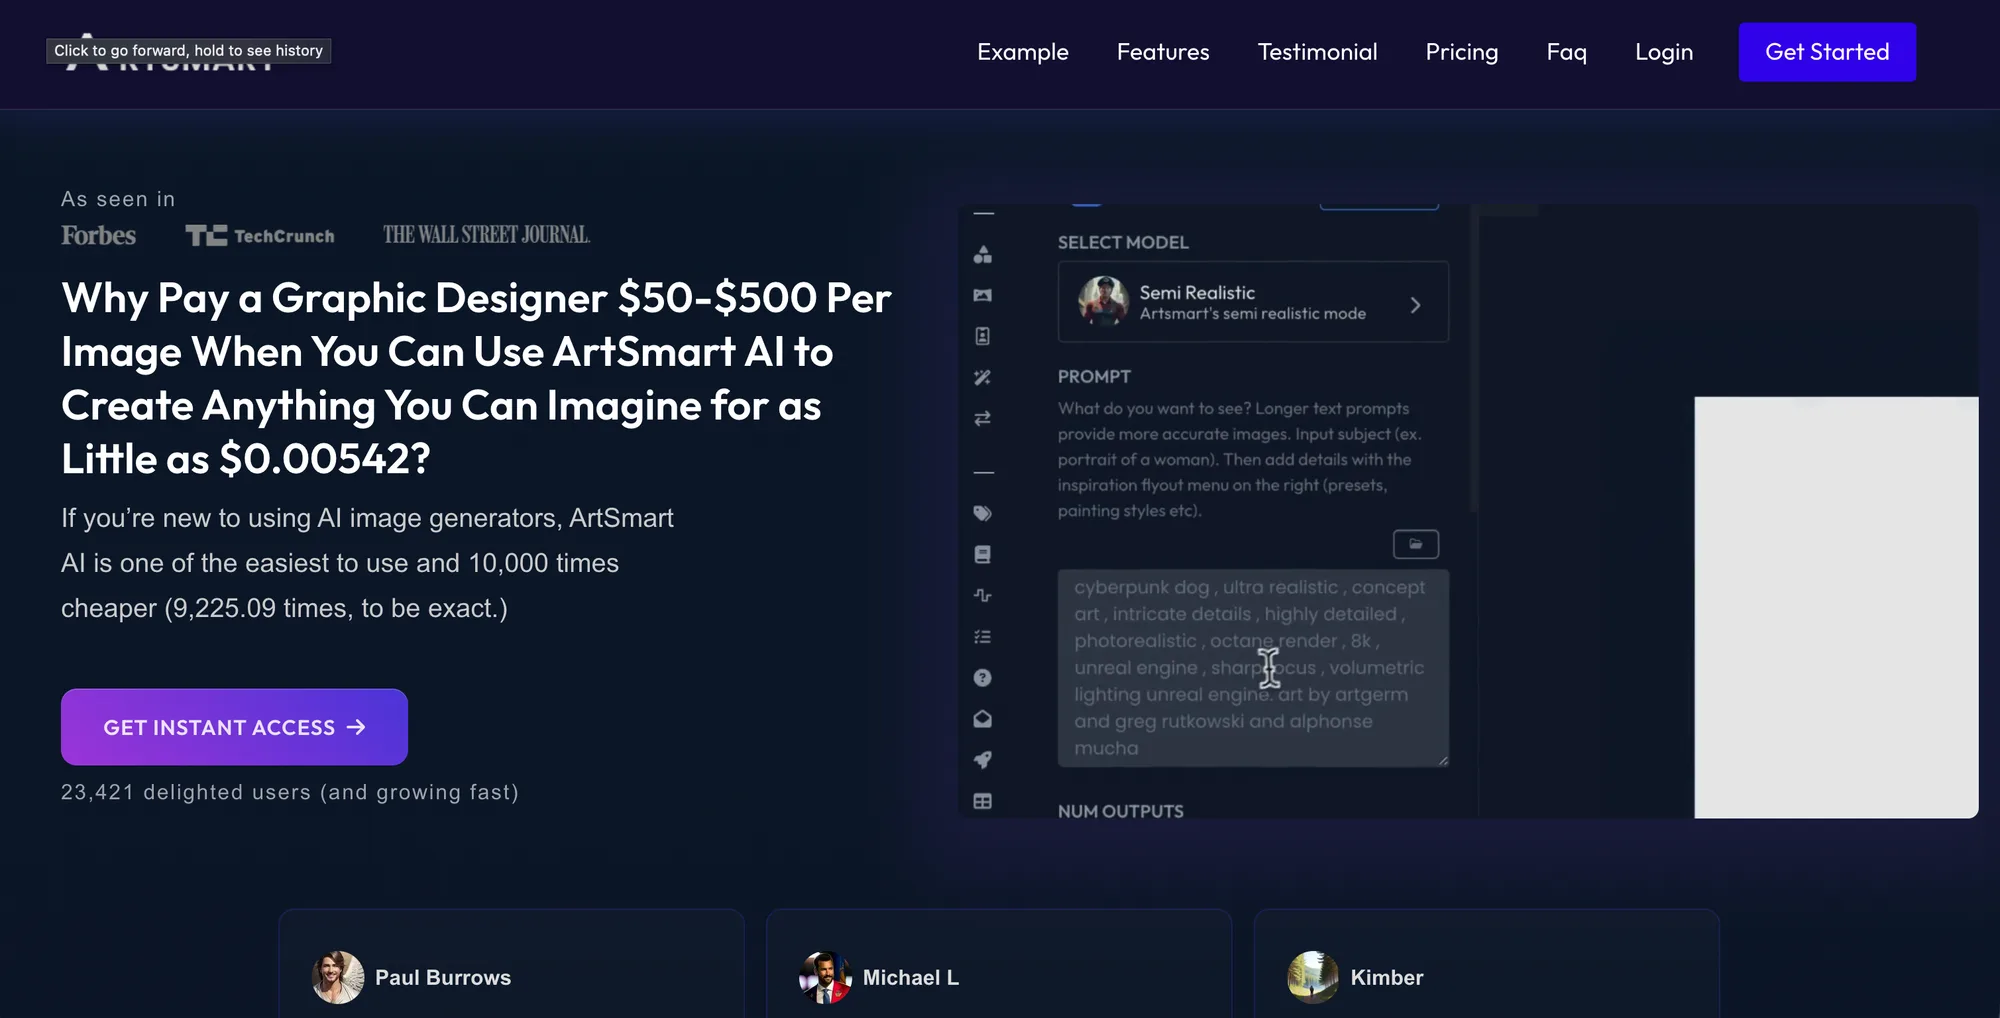Open the Faq nav link

coord(1567,52)
